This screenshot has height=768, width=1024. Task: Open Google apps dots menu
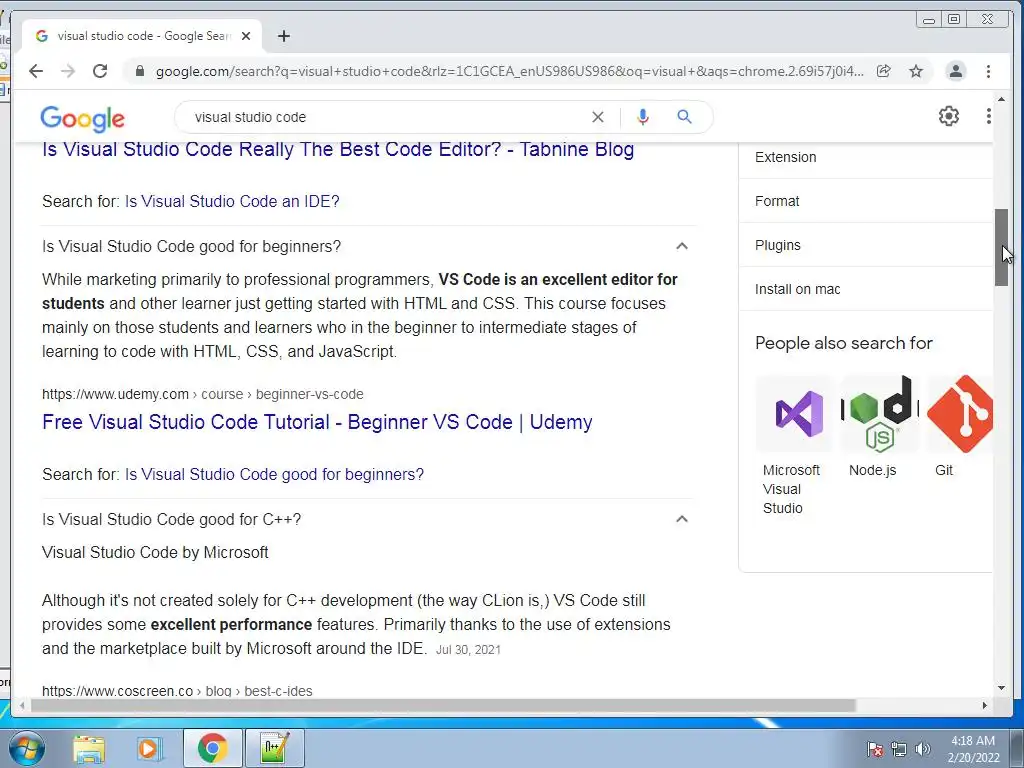pos(989,116)
